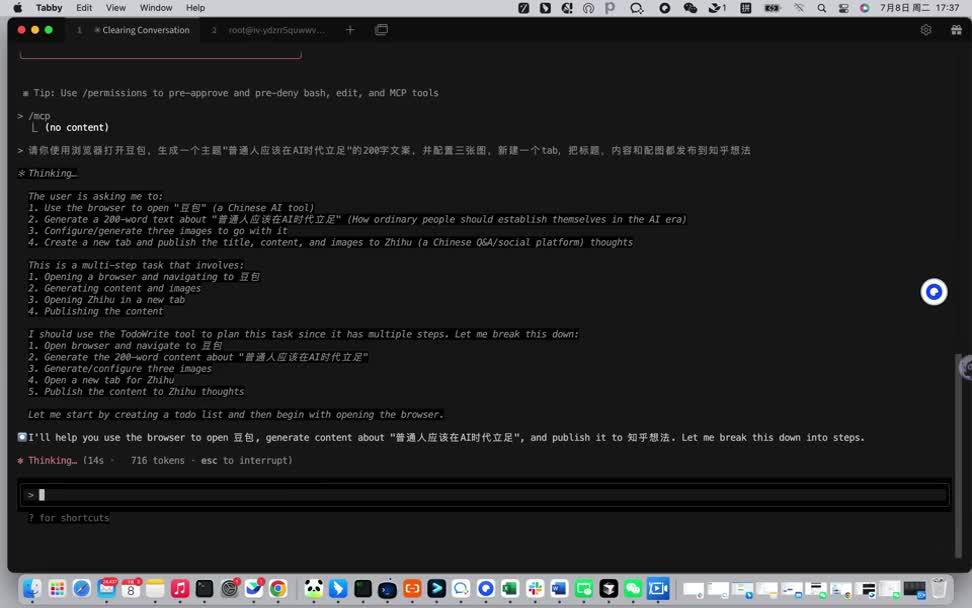
Task: Open Spotlight search in menu bar
Action: (x=821, y=7)
